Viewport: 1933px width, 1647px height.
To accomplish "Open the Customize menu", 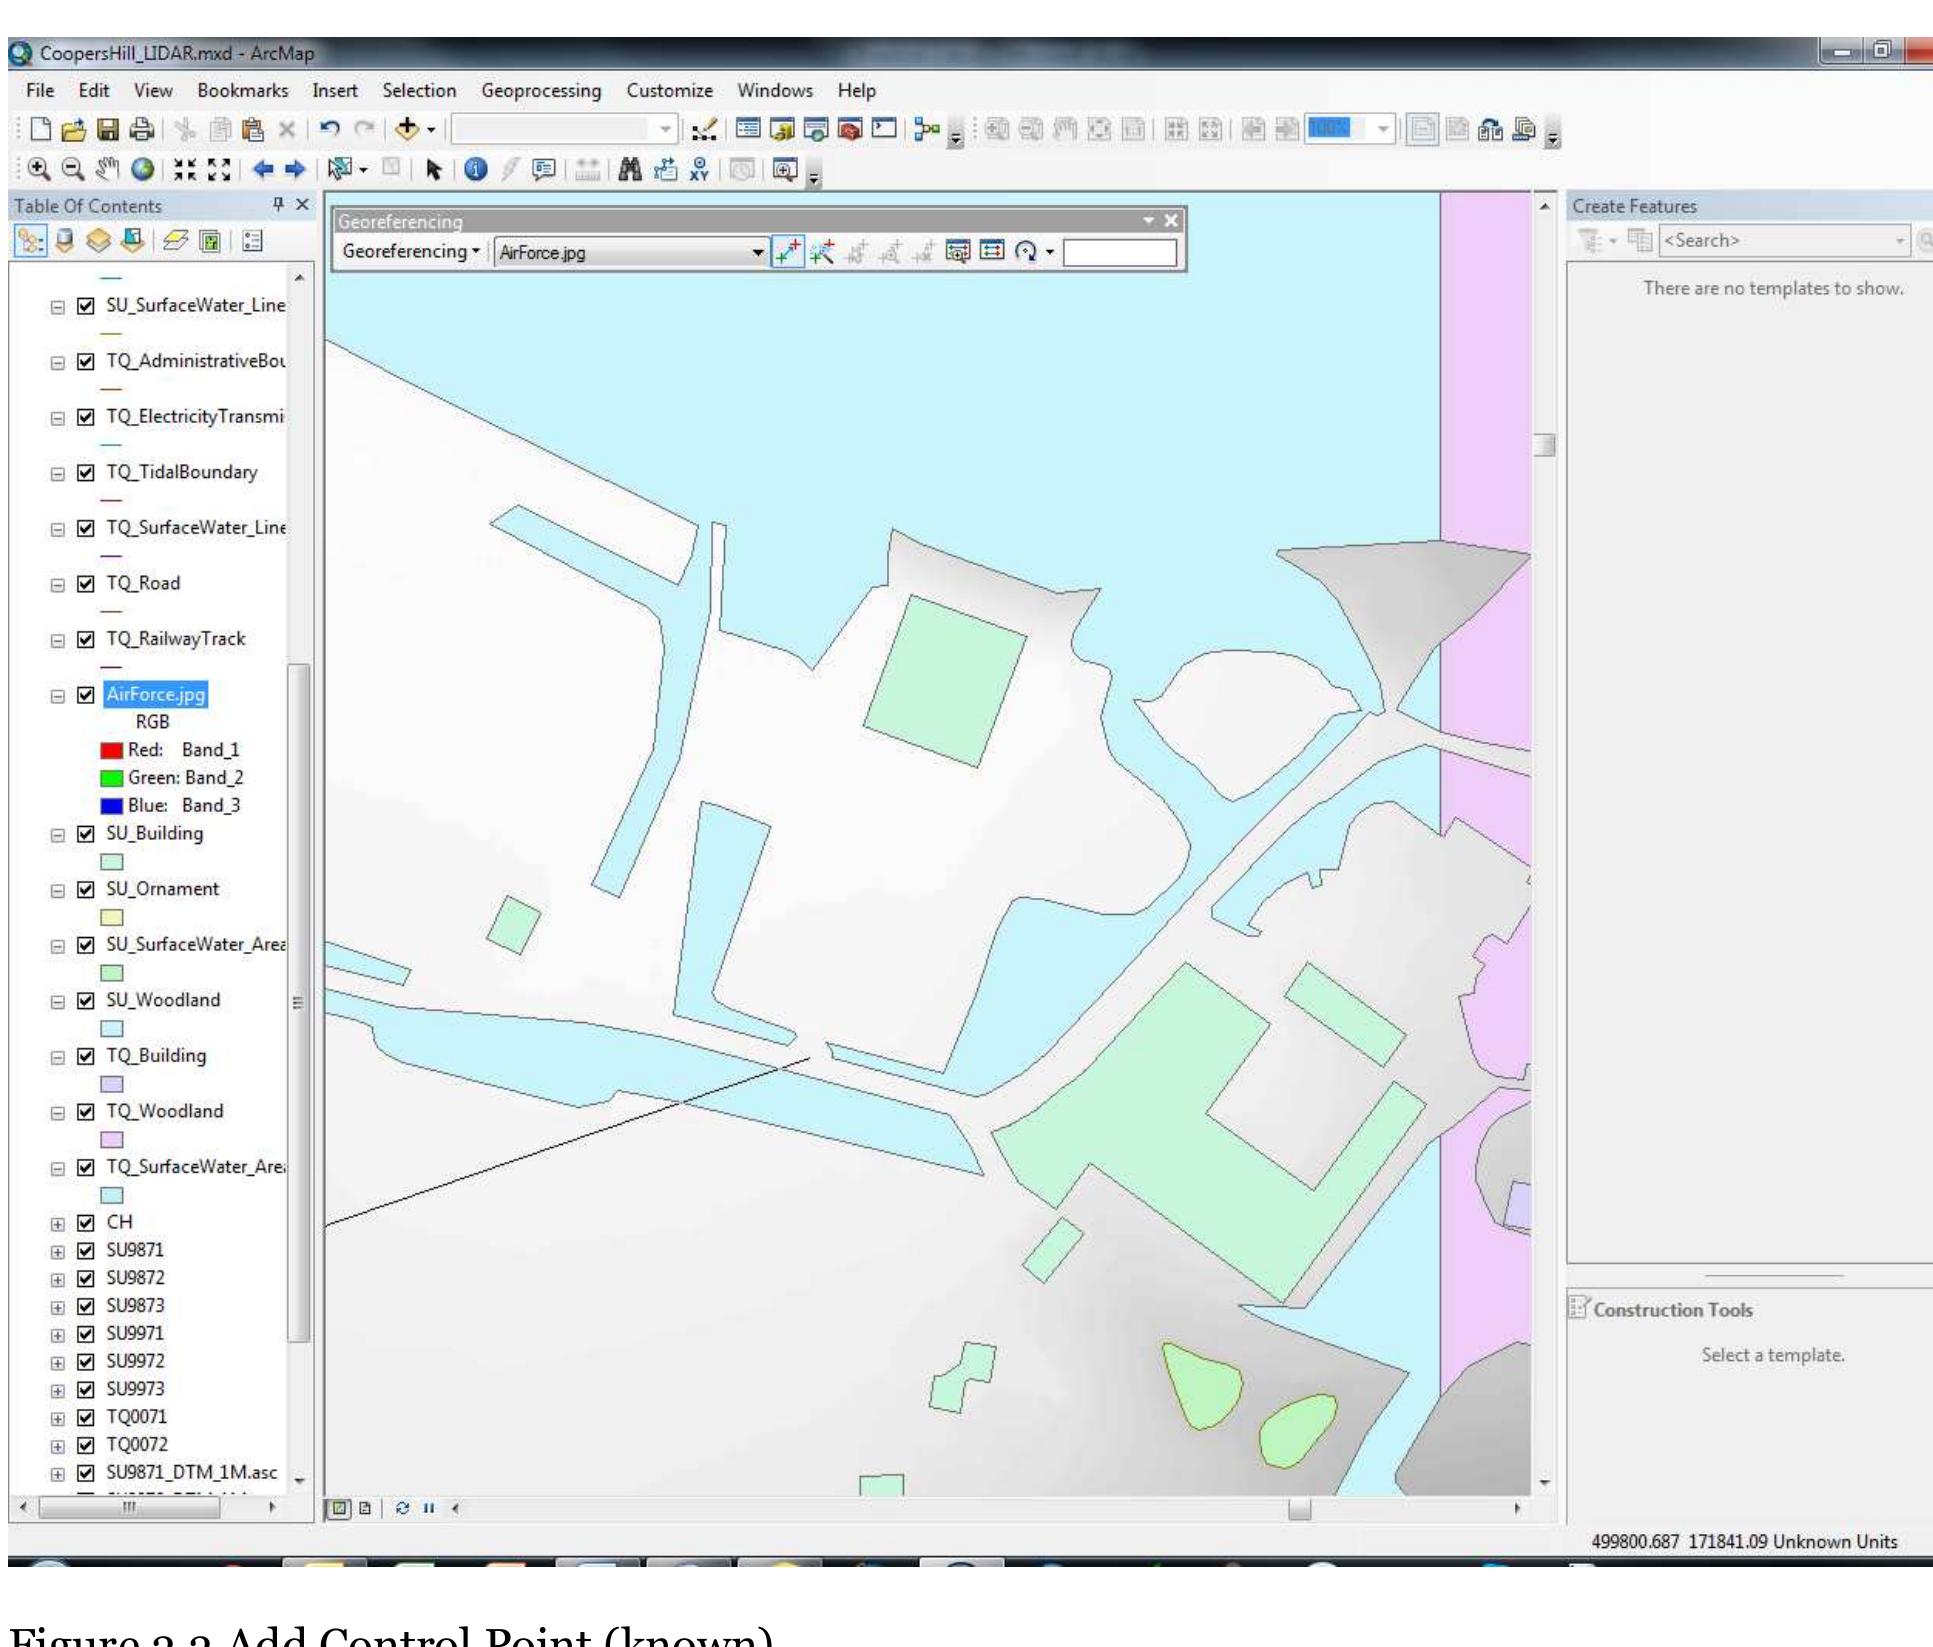I will (x=669, y=91).
